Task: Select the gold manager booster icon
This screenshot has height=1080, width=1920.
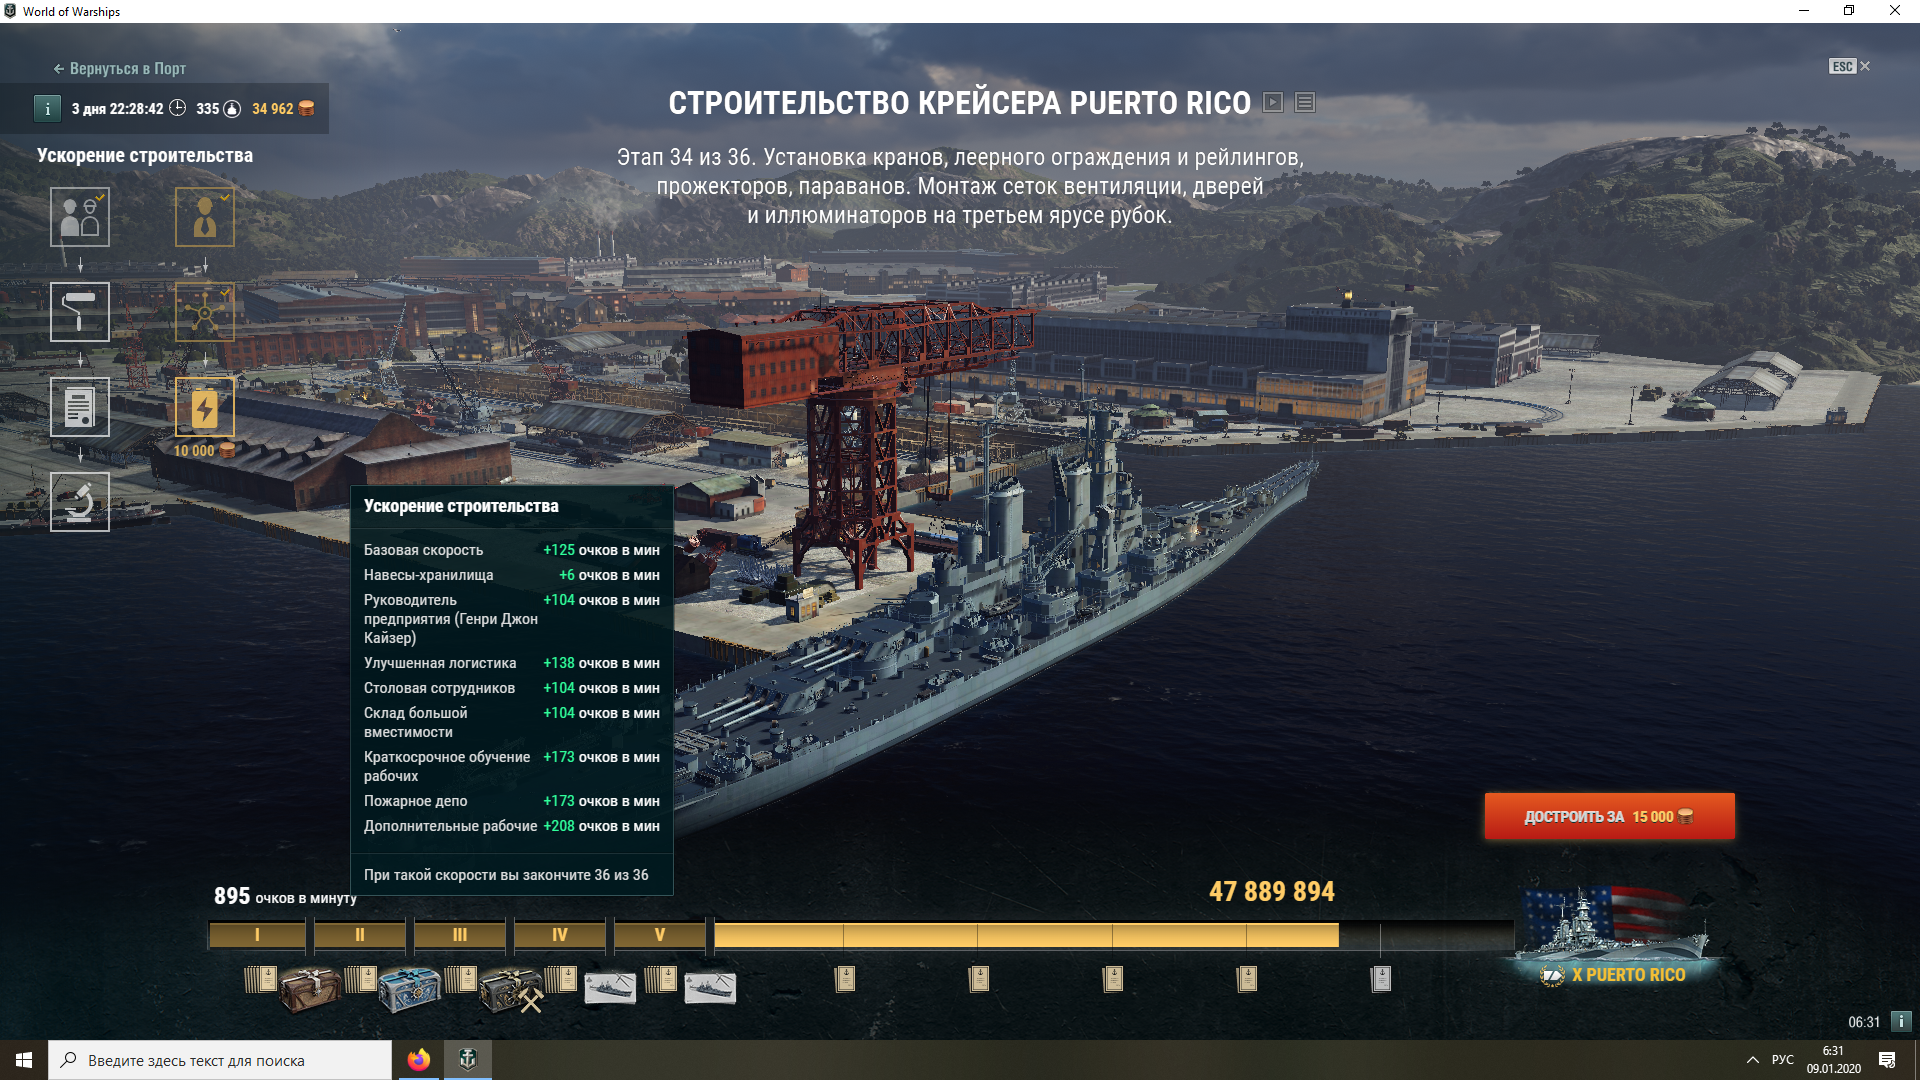Action: [205, 217]
